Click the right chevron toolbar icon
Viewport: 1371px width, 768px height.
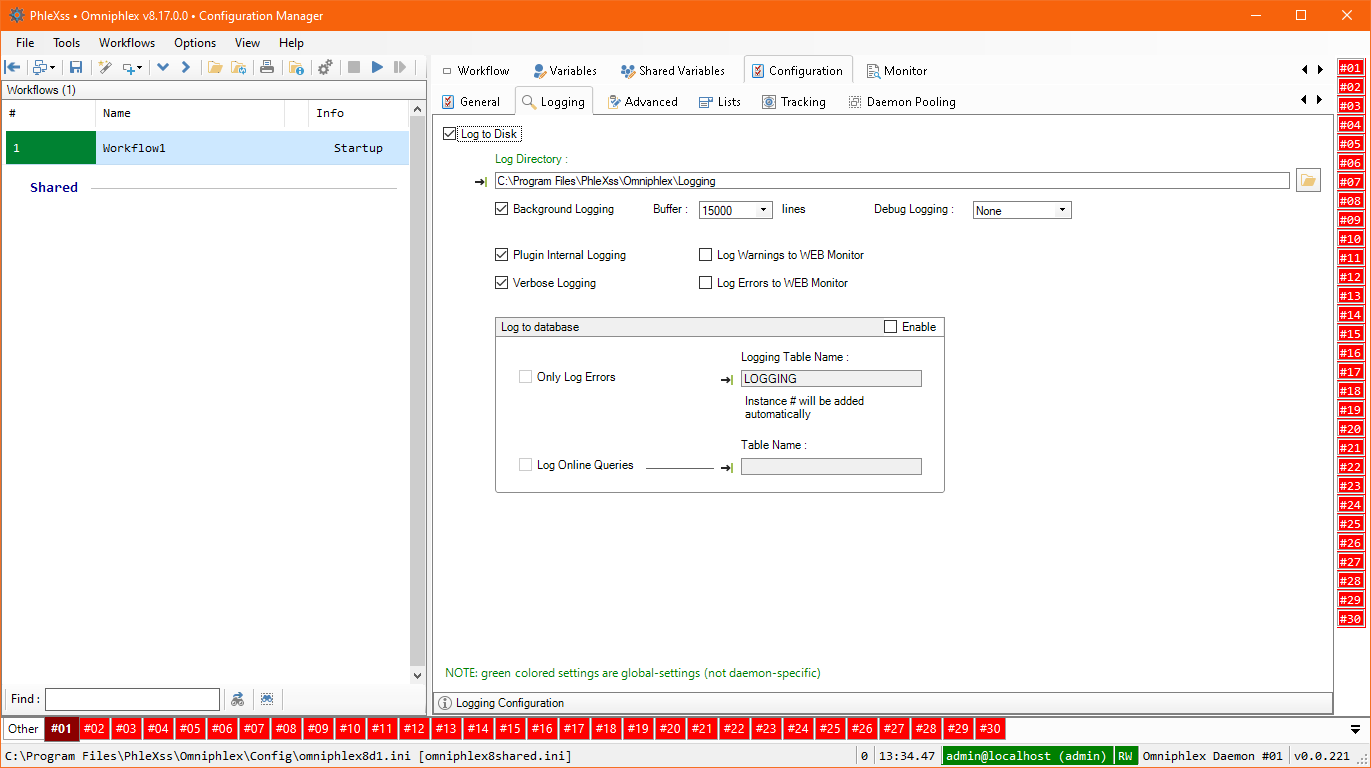click(186, 67)
